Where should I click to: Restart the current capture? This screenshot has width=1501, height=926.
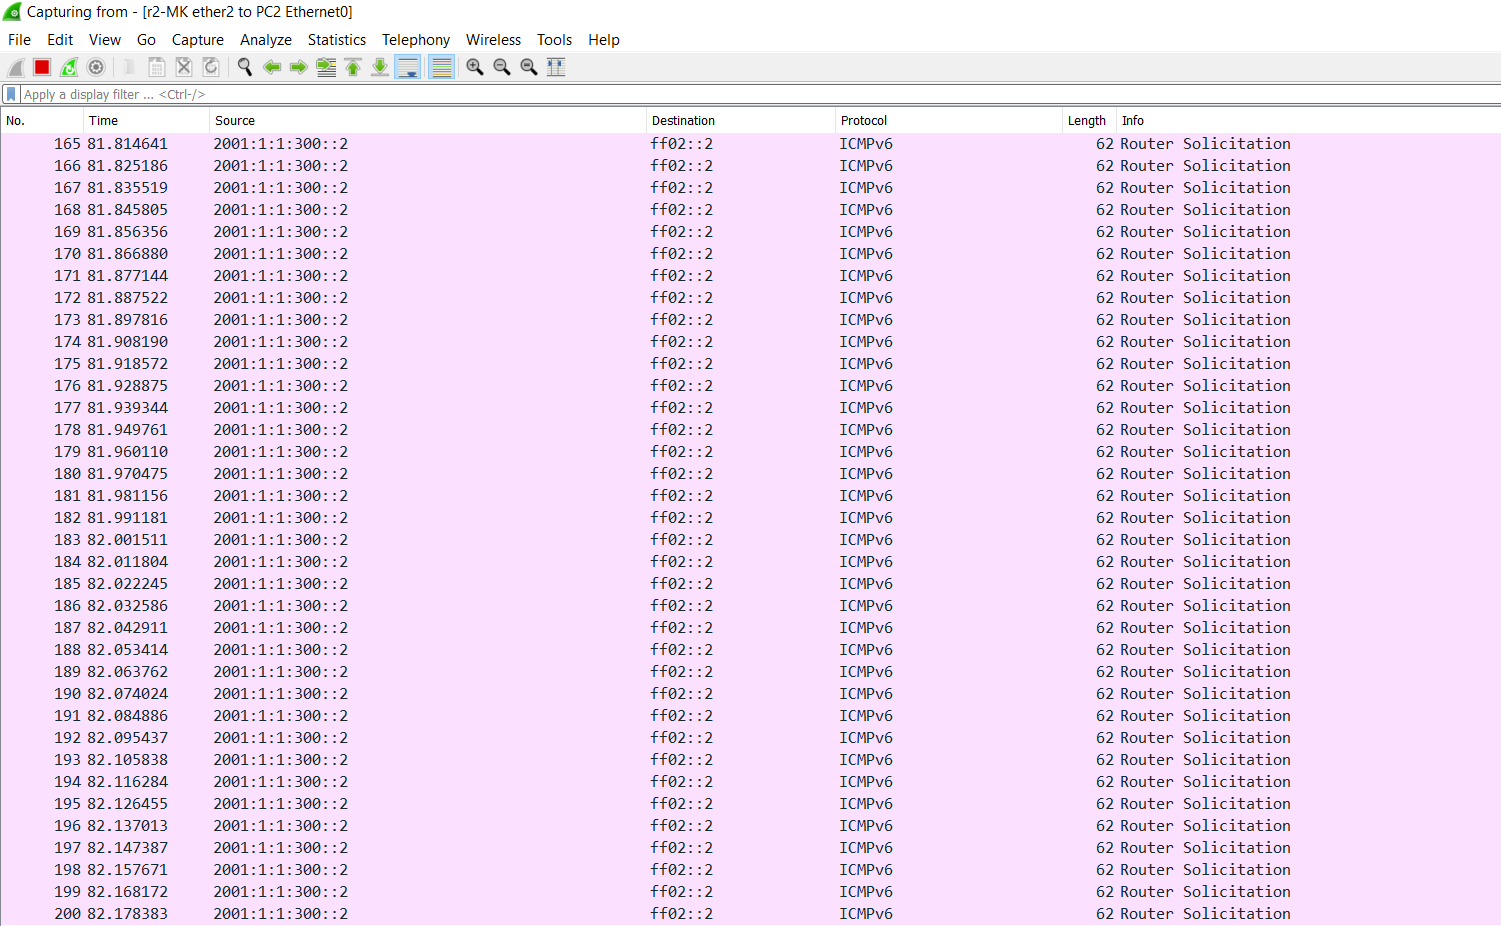click(x=68, y=66)
